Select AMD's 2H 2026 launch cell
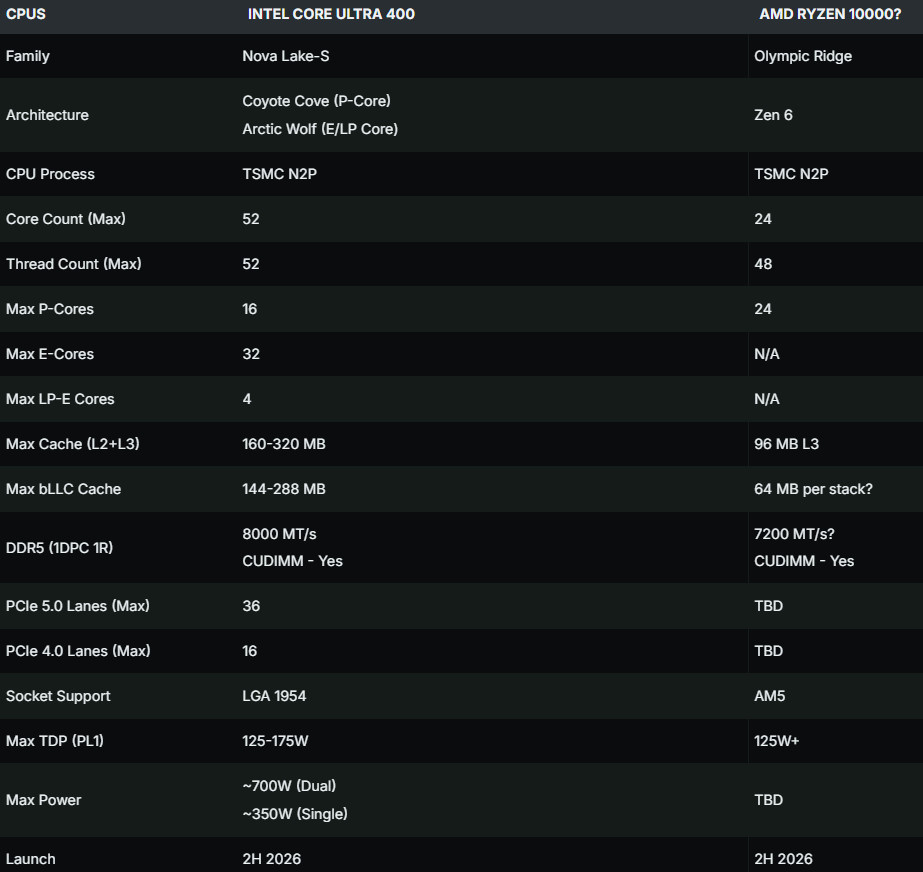This screenshot has height=872, width=923. (x=783, y=858)
